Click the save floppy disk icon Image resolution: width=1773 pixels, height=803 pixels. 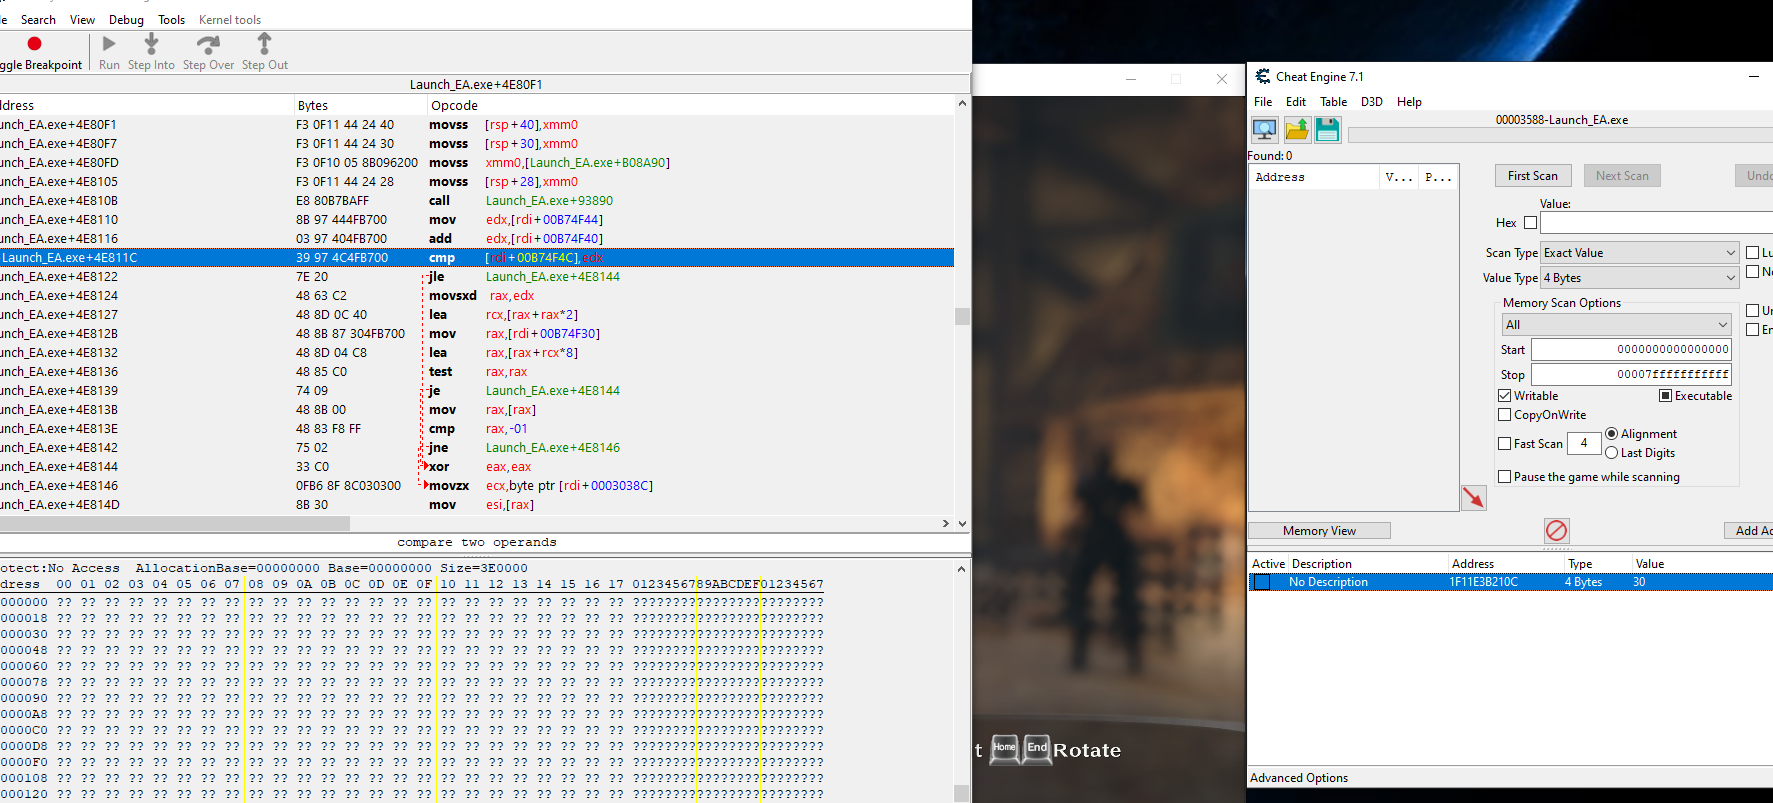click(x=1328, y=129)
